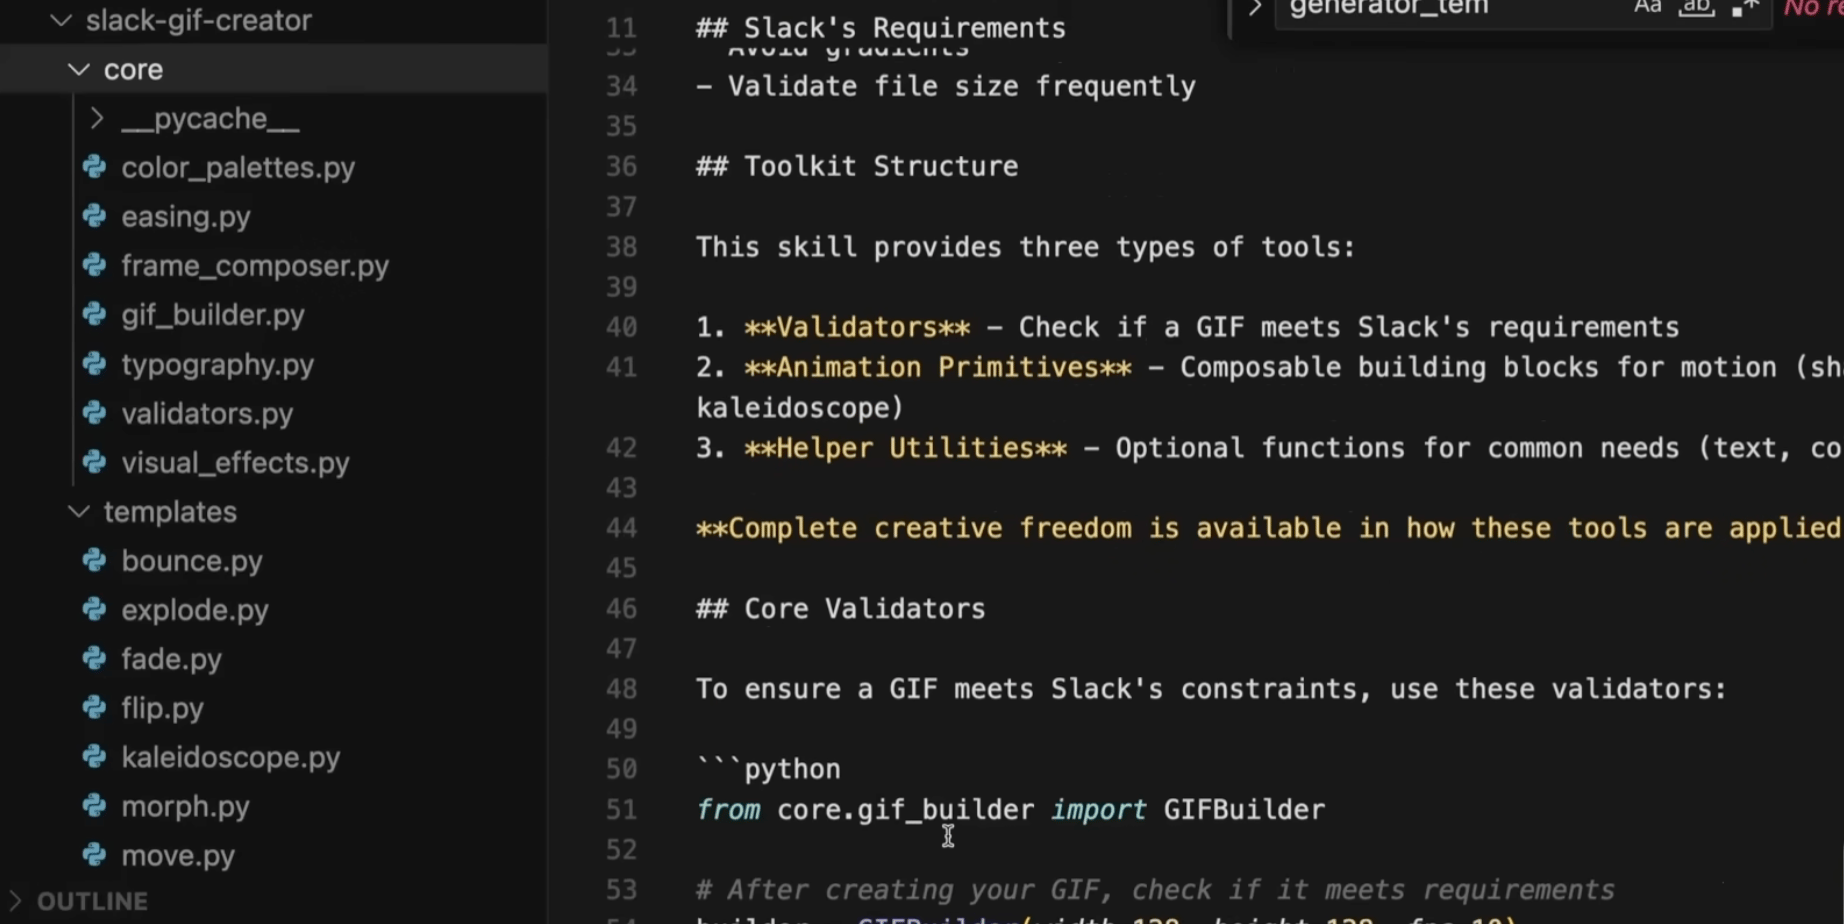Click the "```python" code fence line
Screen dimensions: 1844x924
tap(768, 769)
